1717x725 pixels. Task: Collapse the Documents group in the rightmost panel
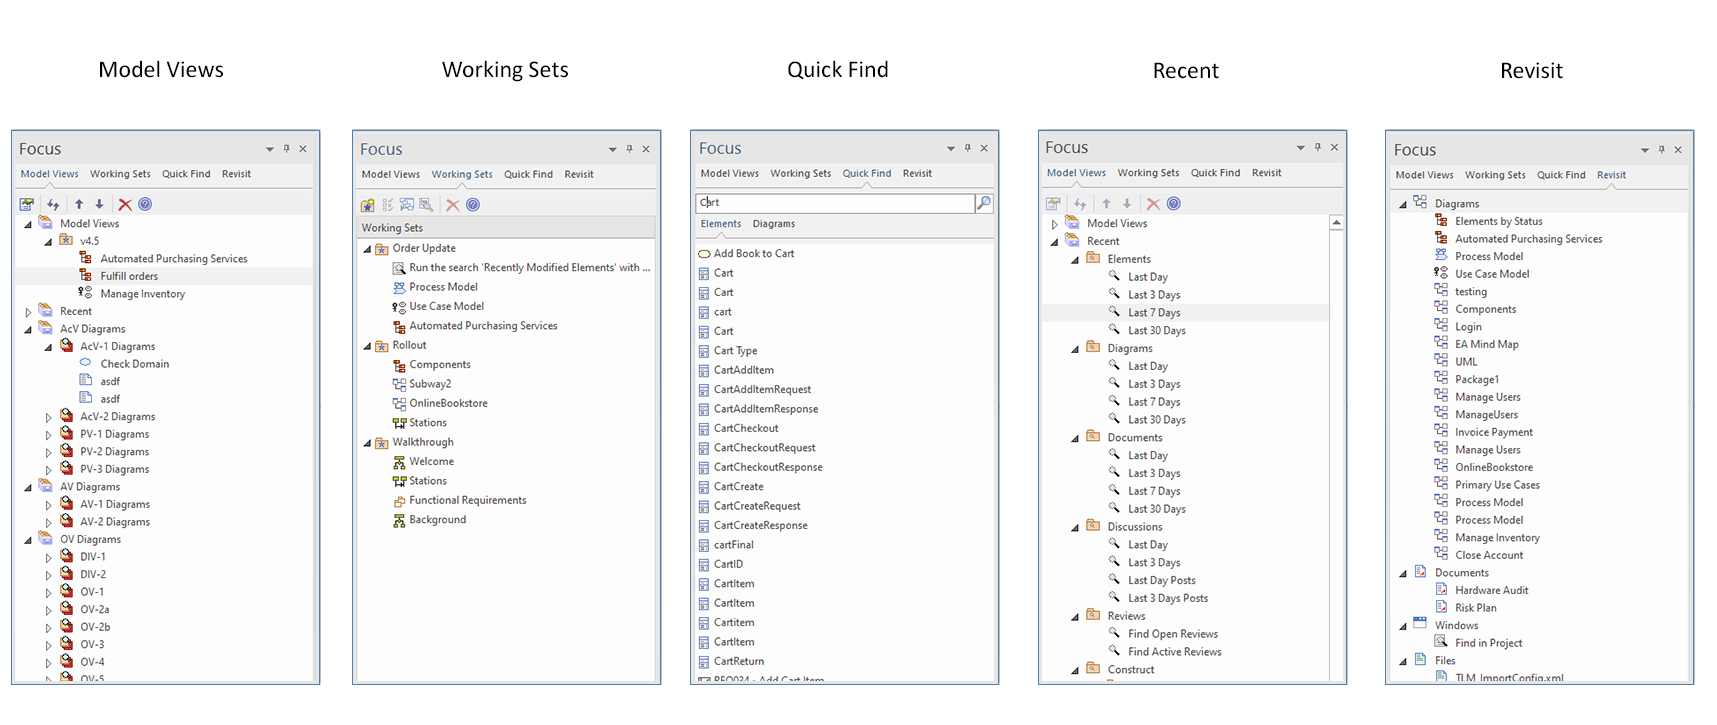1402,574
